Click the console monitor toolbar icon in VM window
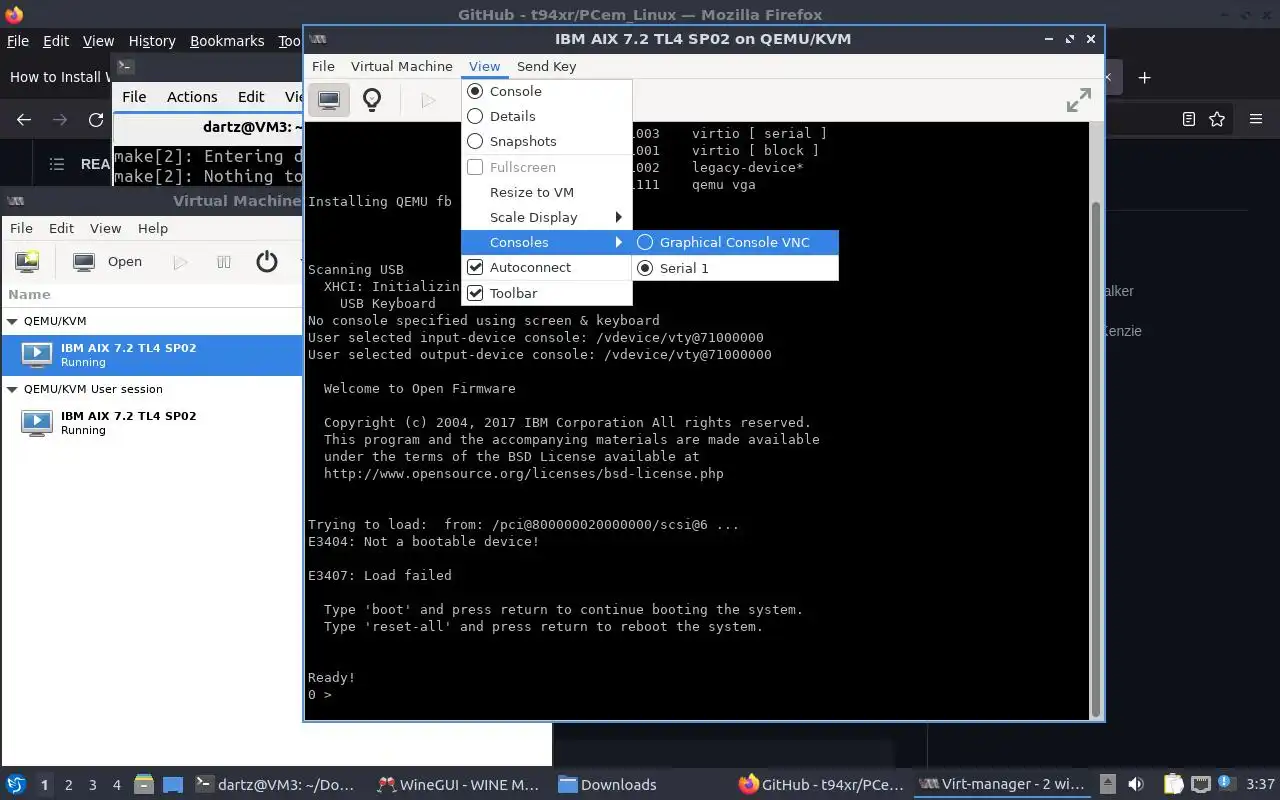 tap(329, 99)
